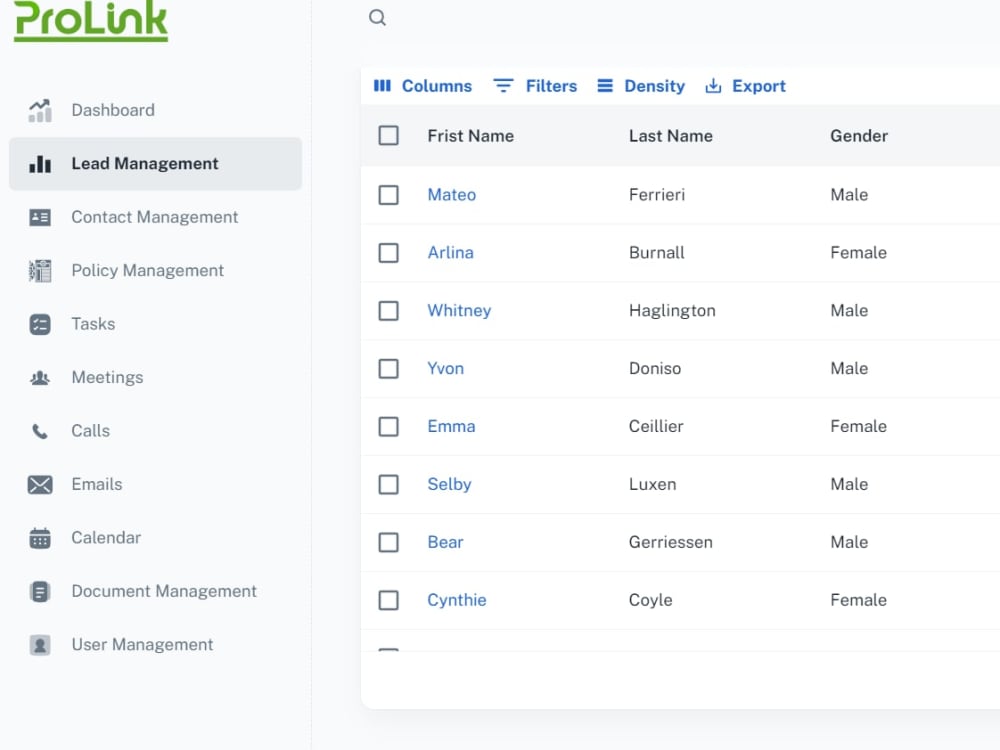Open lead Cynthie's record

(x=457, y=600)
